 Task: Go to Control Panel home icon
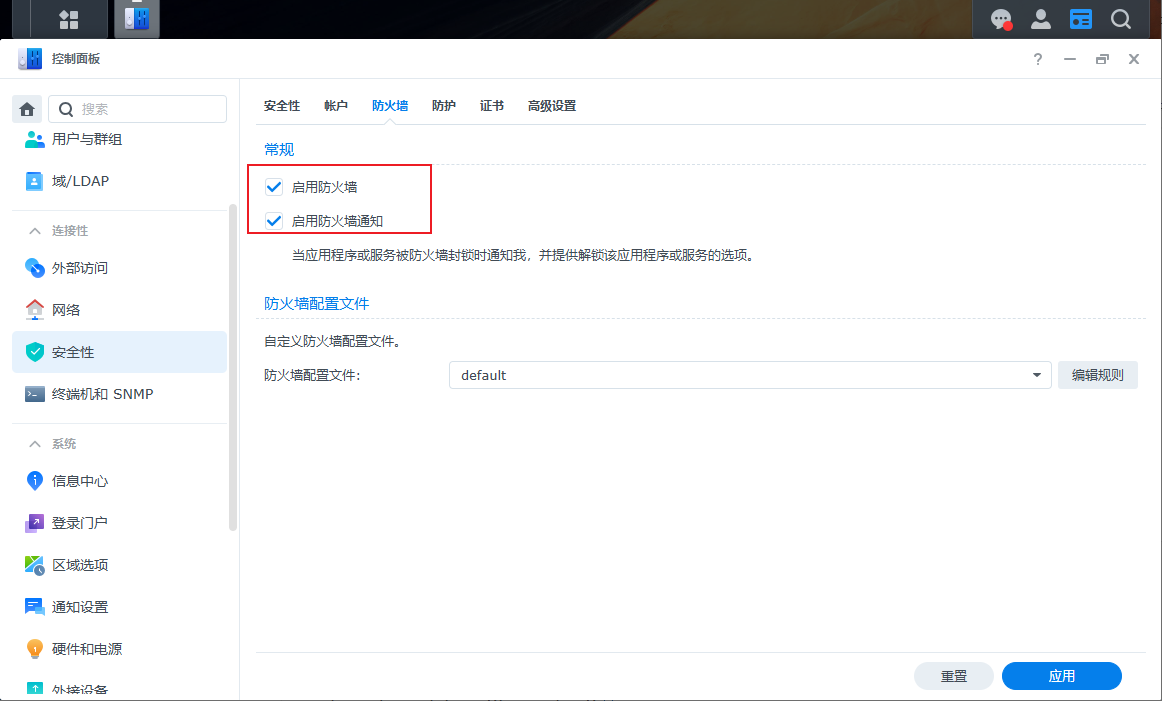pos(27,109)
